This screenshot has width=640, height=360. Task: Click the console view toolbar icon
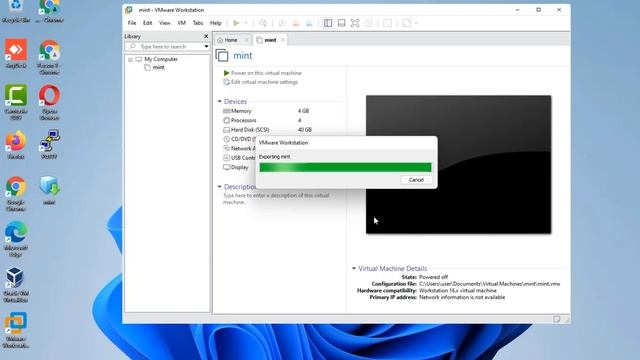point(387,23)
